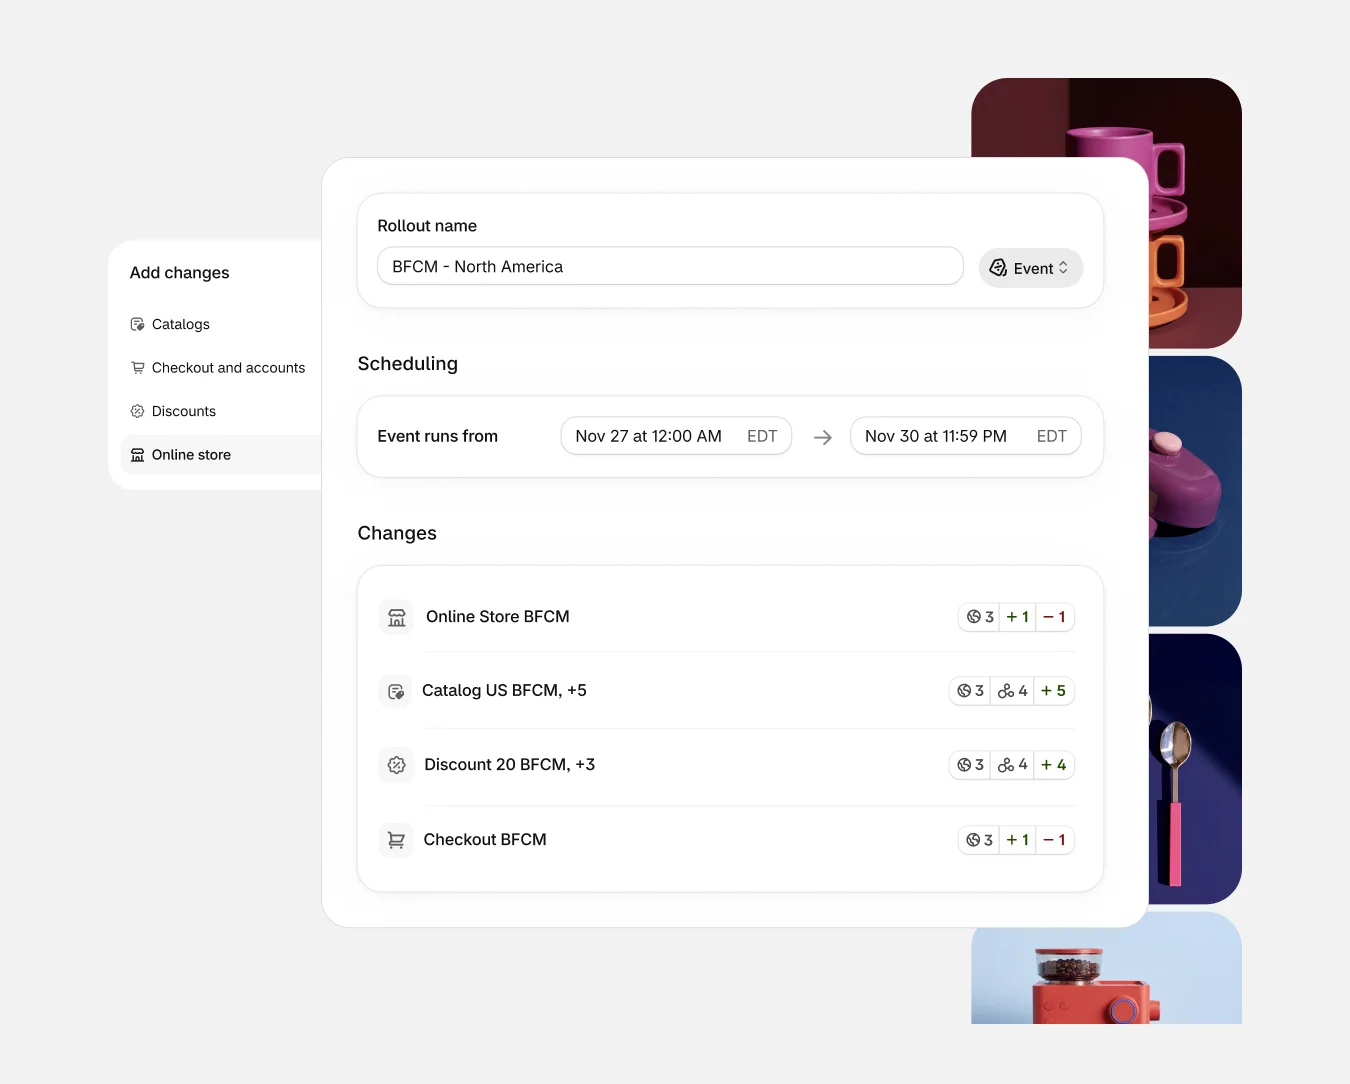Select Discounts in Add changes menu

click(221, 411)
